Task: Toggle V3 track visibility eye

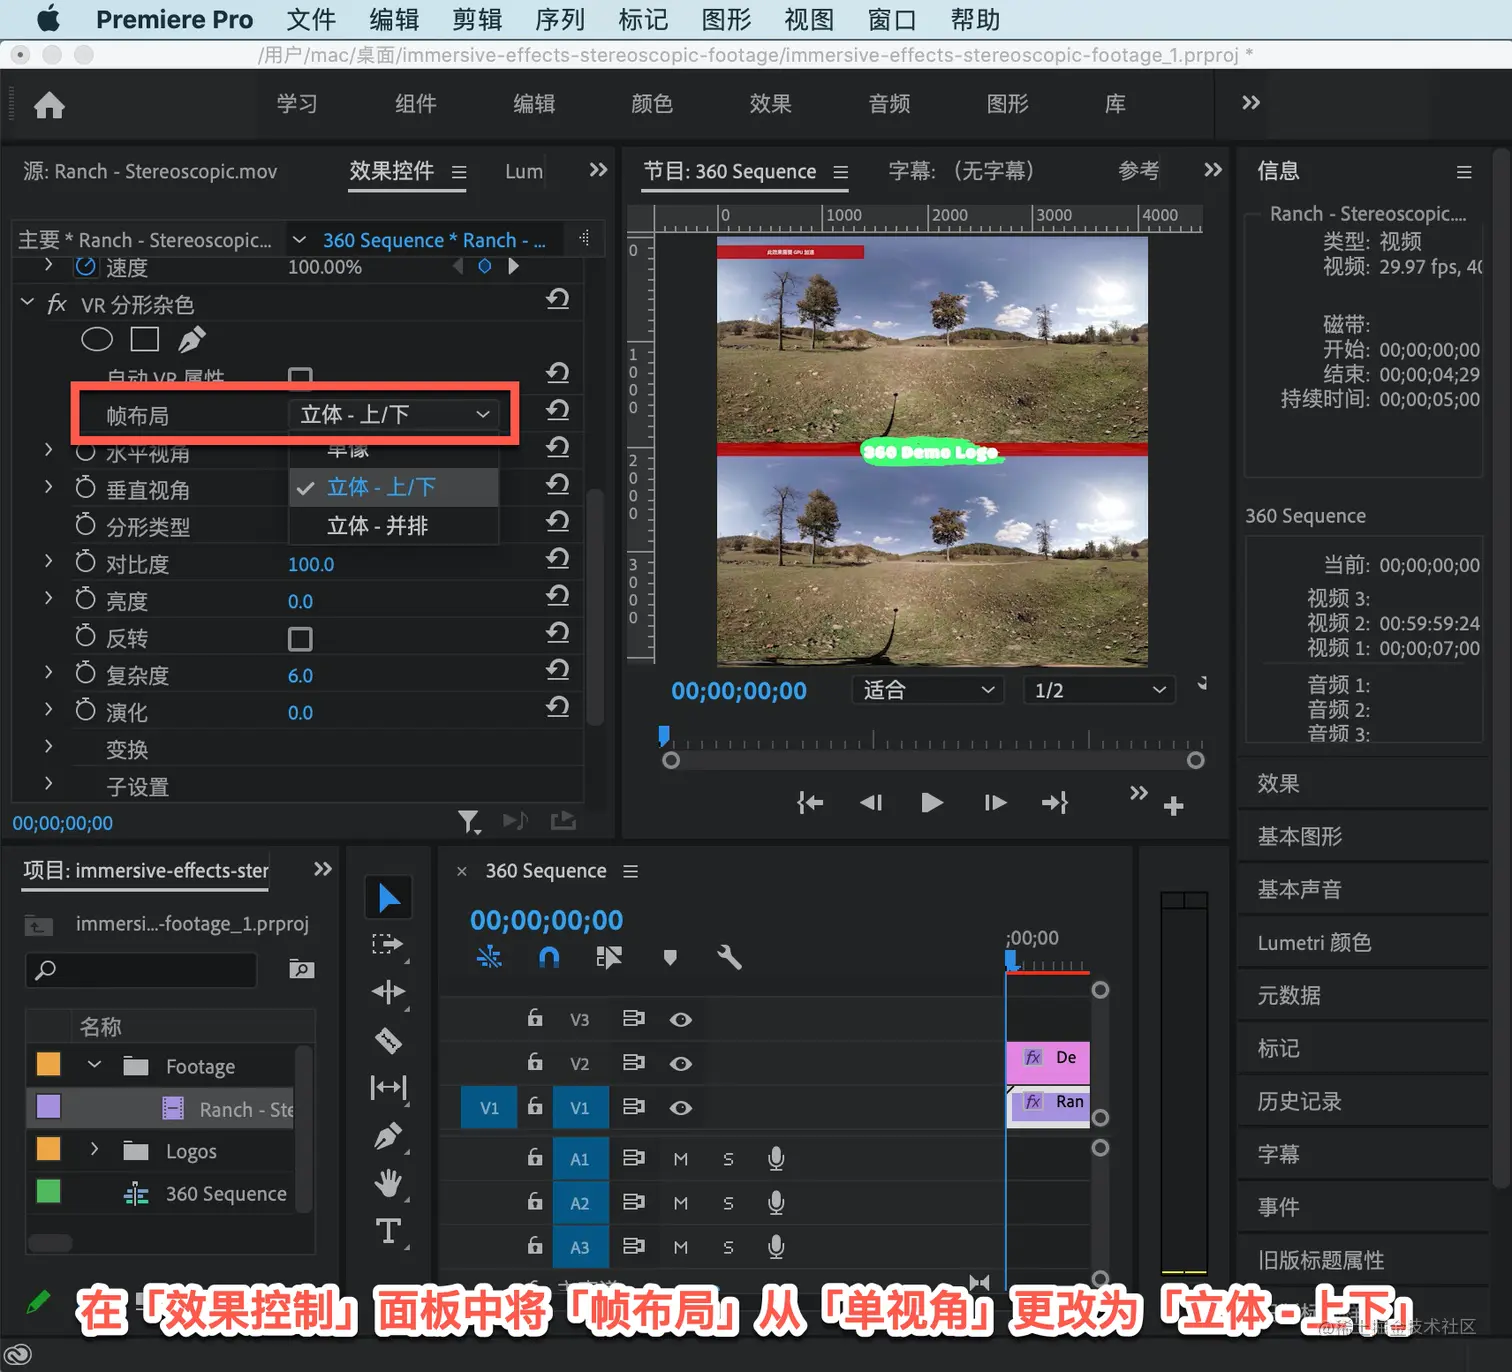Action: [x=681, y=1020]
